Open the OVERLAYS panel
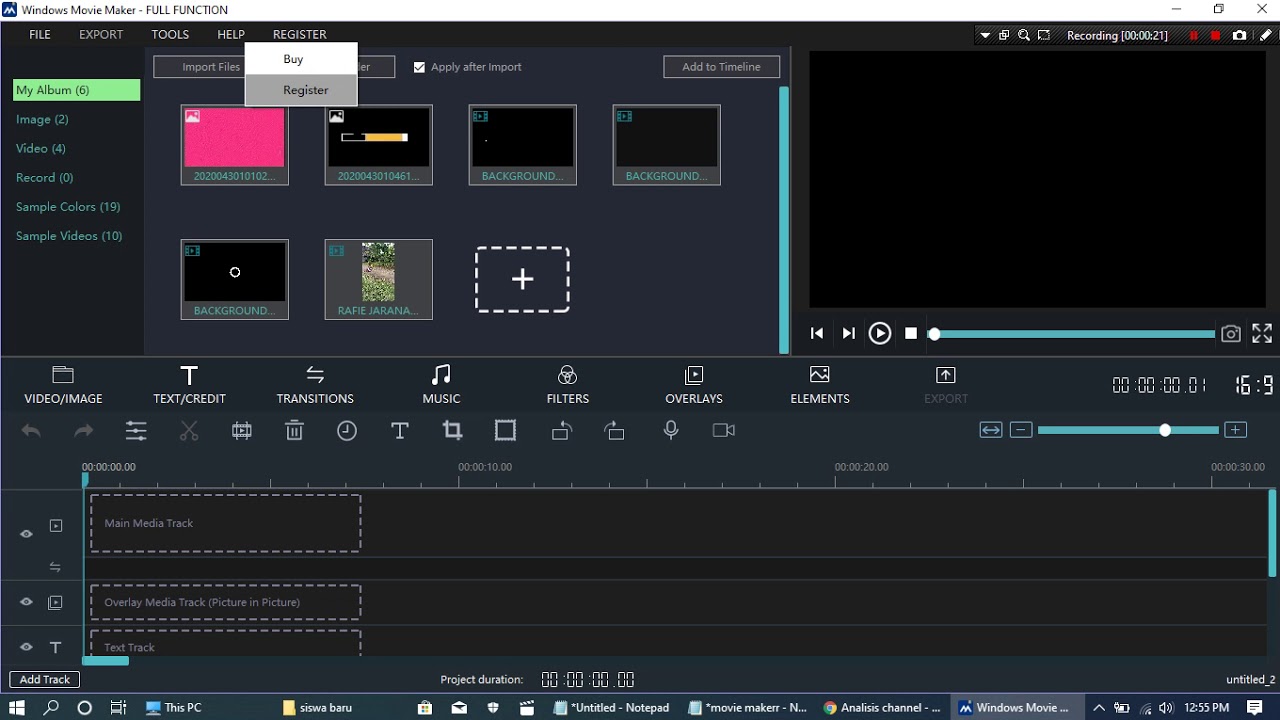1280x720 pixels. coord(694,385)
